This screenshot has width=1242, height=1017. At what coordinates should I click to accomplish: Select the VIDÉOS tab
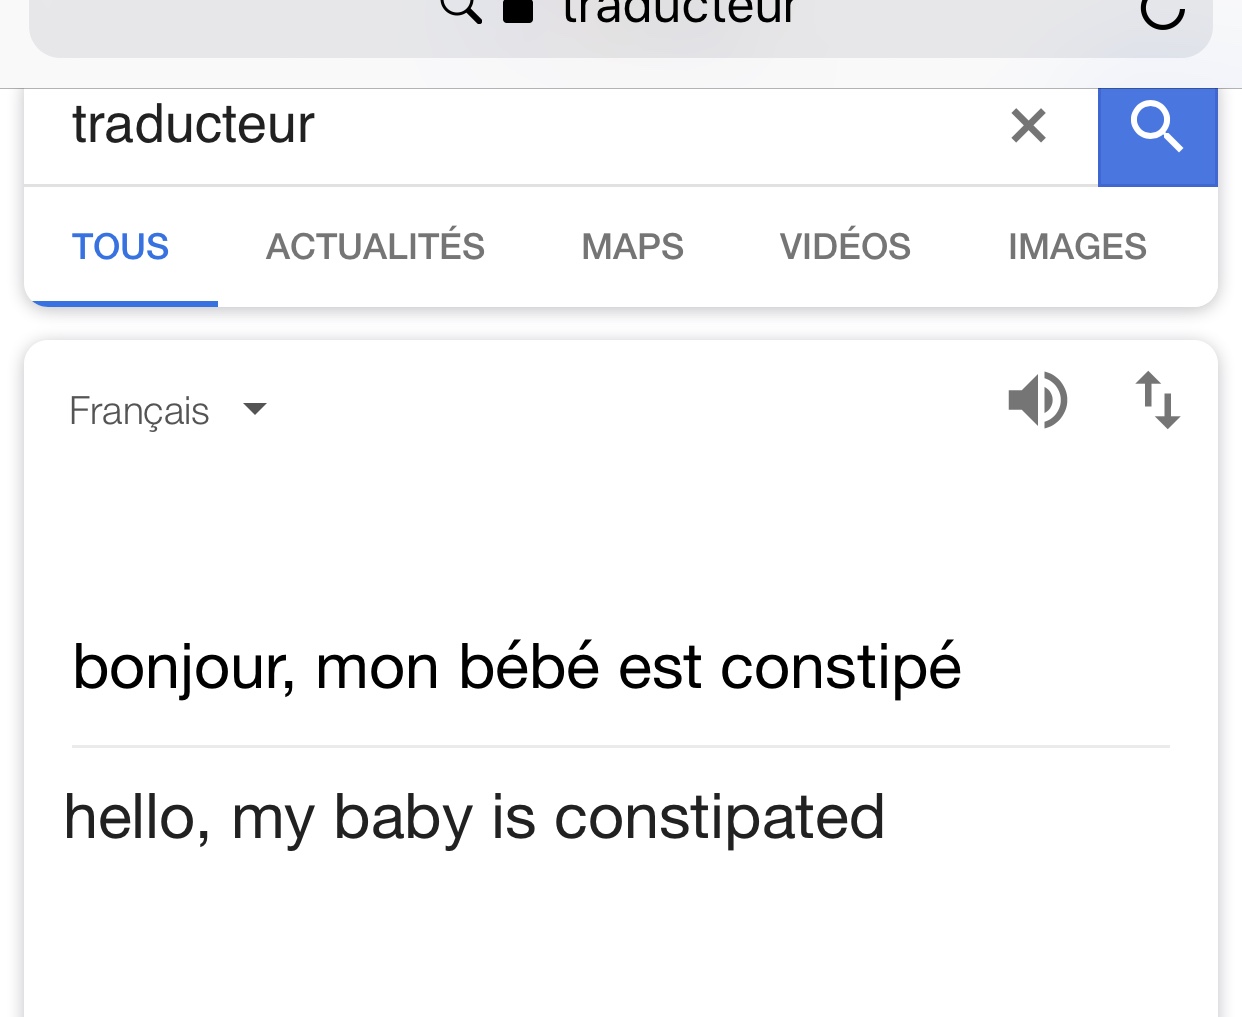(x=845, y=247)
